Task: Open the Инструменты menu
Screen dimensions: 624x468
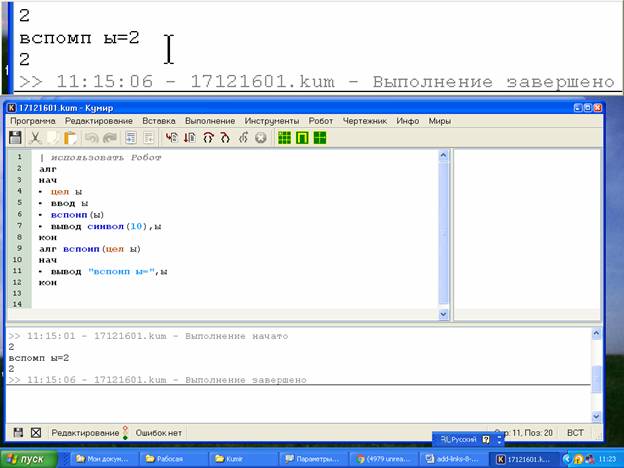Action: point(272,121)
